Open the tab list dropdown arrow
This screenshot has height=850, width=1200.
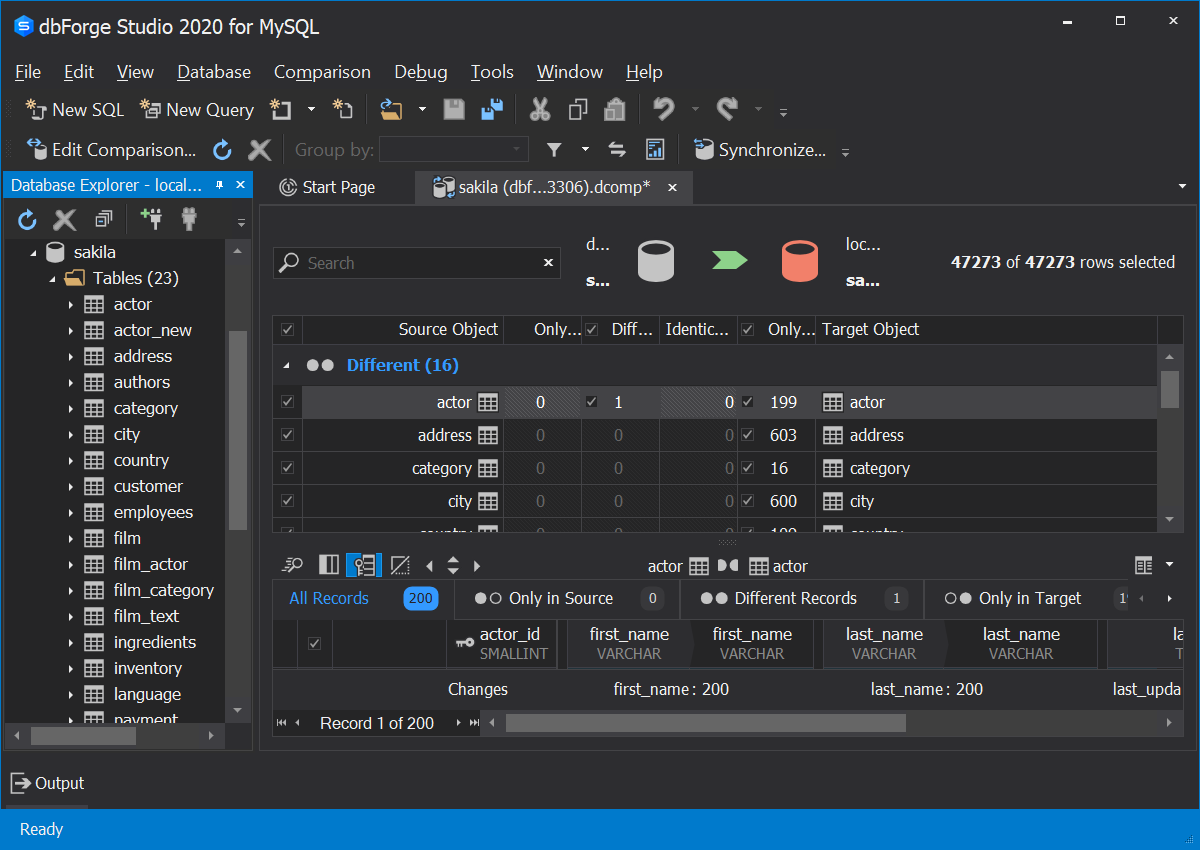[x=1182, y=186]
